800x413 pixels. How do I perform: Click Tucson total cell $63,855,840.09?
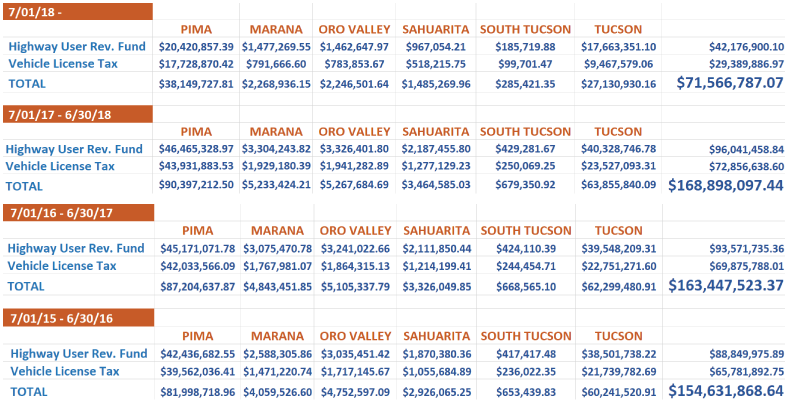click(x=615, y=185)
